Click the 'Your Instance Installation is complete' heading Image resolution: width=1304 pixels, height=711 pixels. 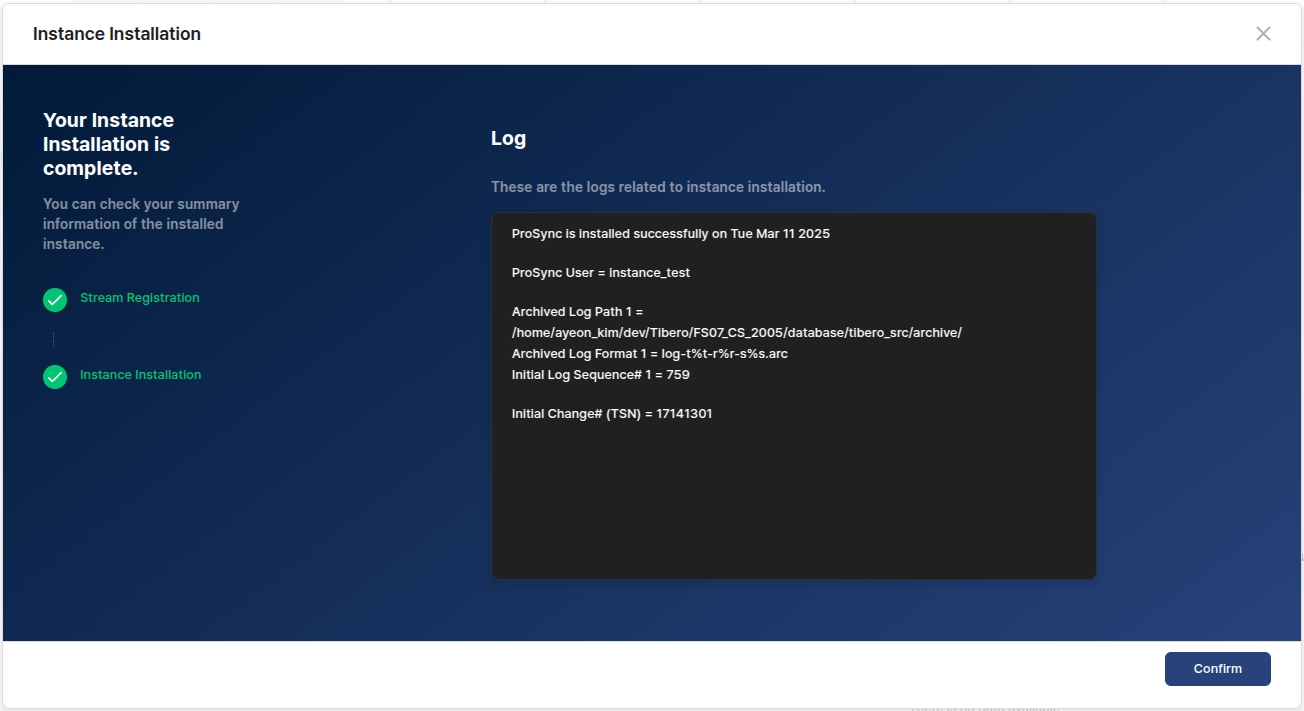pyautogui.click(x=108, y=144)
